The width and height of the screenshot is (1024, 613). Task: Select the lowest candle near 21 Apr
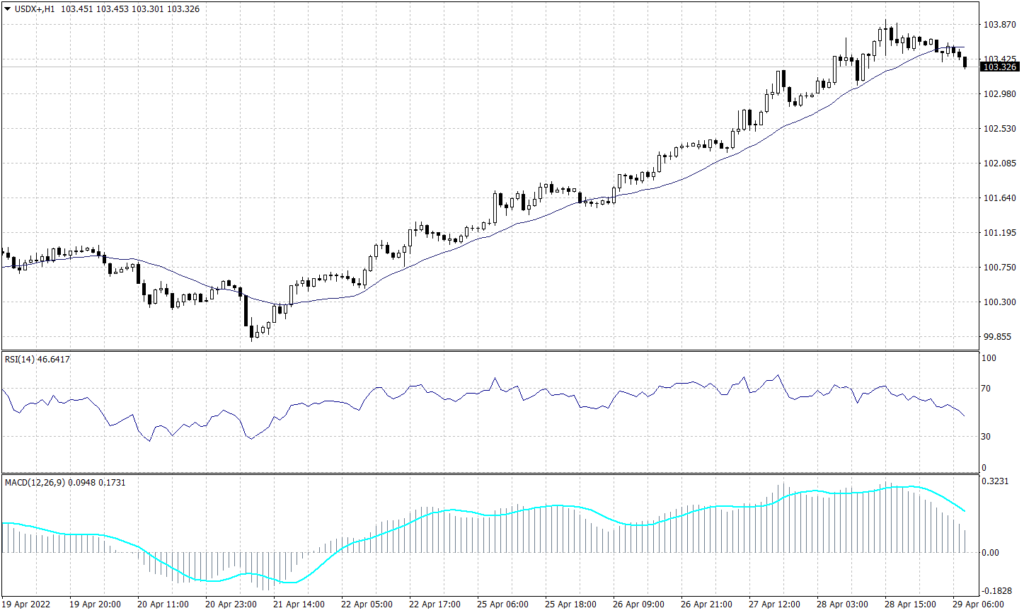click(252, 330)
